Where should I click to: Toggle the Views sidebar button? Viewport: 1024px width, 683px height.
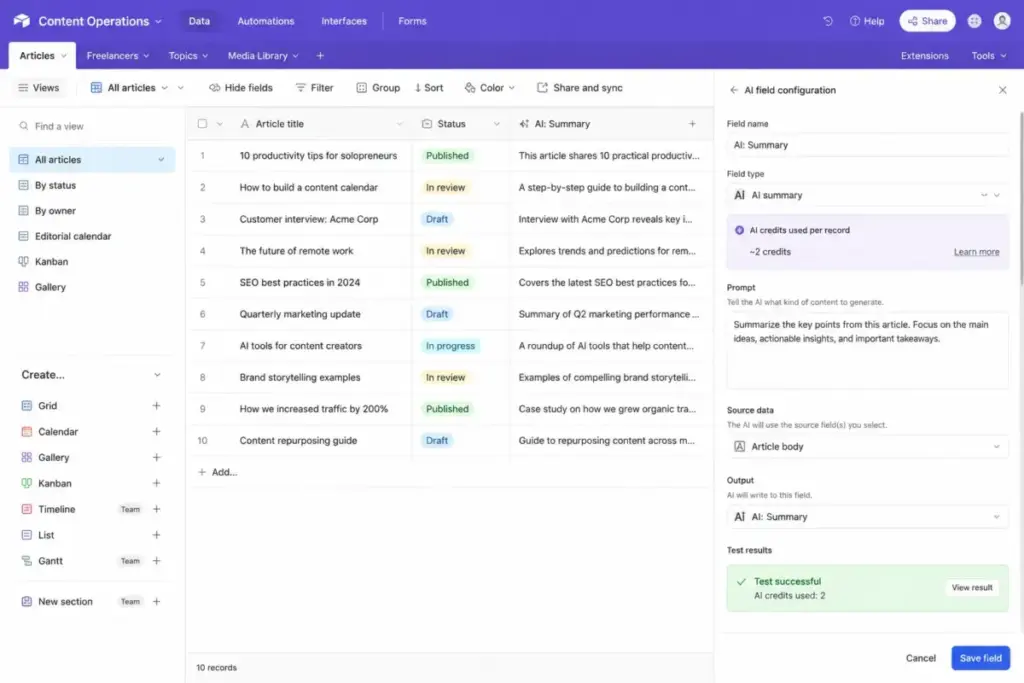pos(39,87)
